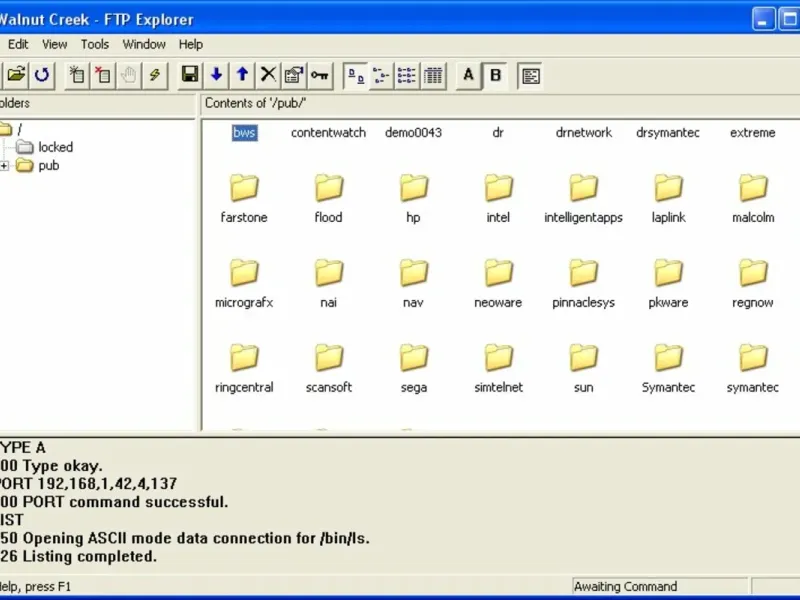Open the Edit menu
Viewport: 800px width, 600px height.
coord(18,44)
